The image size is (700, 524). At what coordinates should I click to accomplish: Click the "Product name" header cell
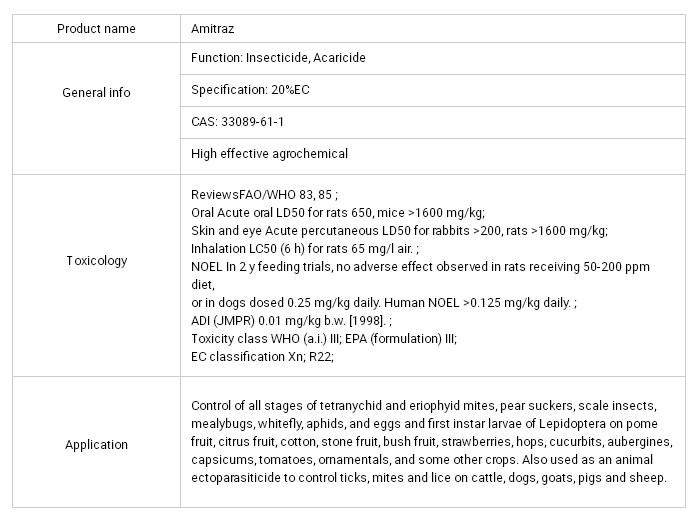pyautogui.click(x=96, y=28)
